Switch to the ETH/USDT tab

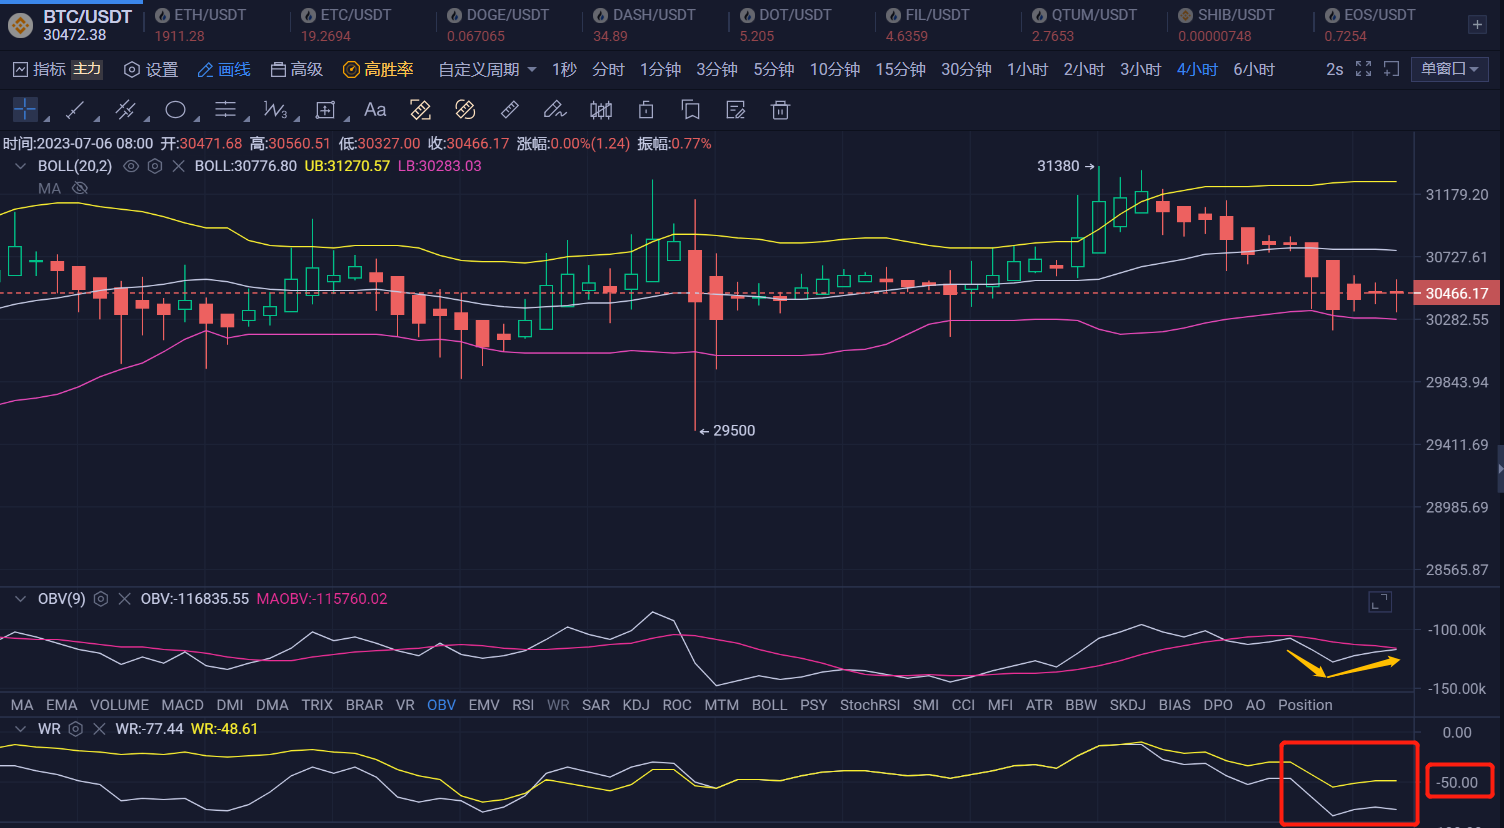click(x=201, y=25)
